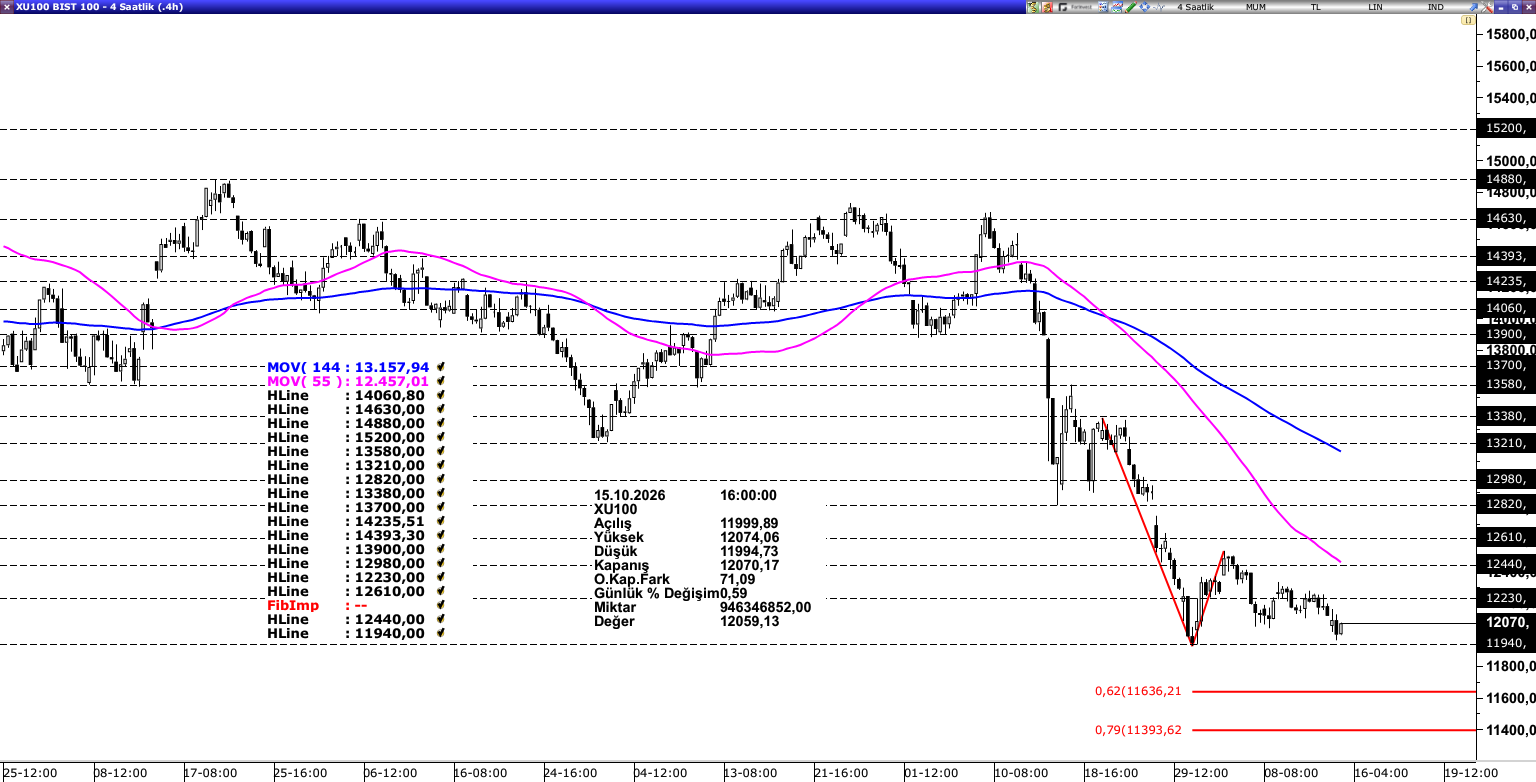Click the XU100 BIST 100 window title
Image resolution: width=1536 pixels, height=782 pixels.
point(98,7)
